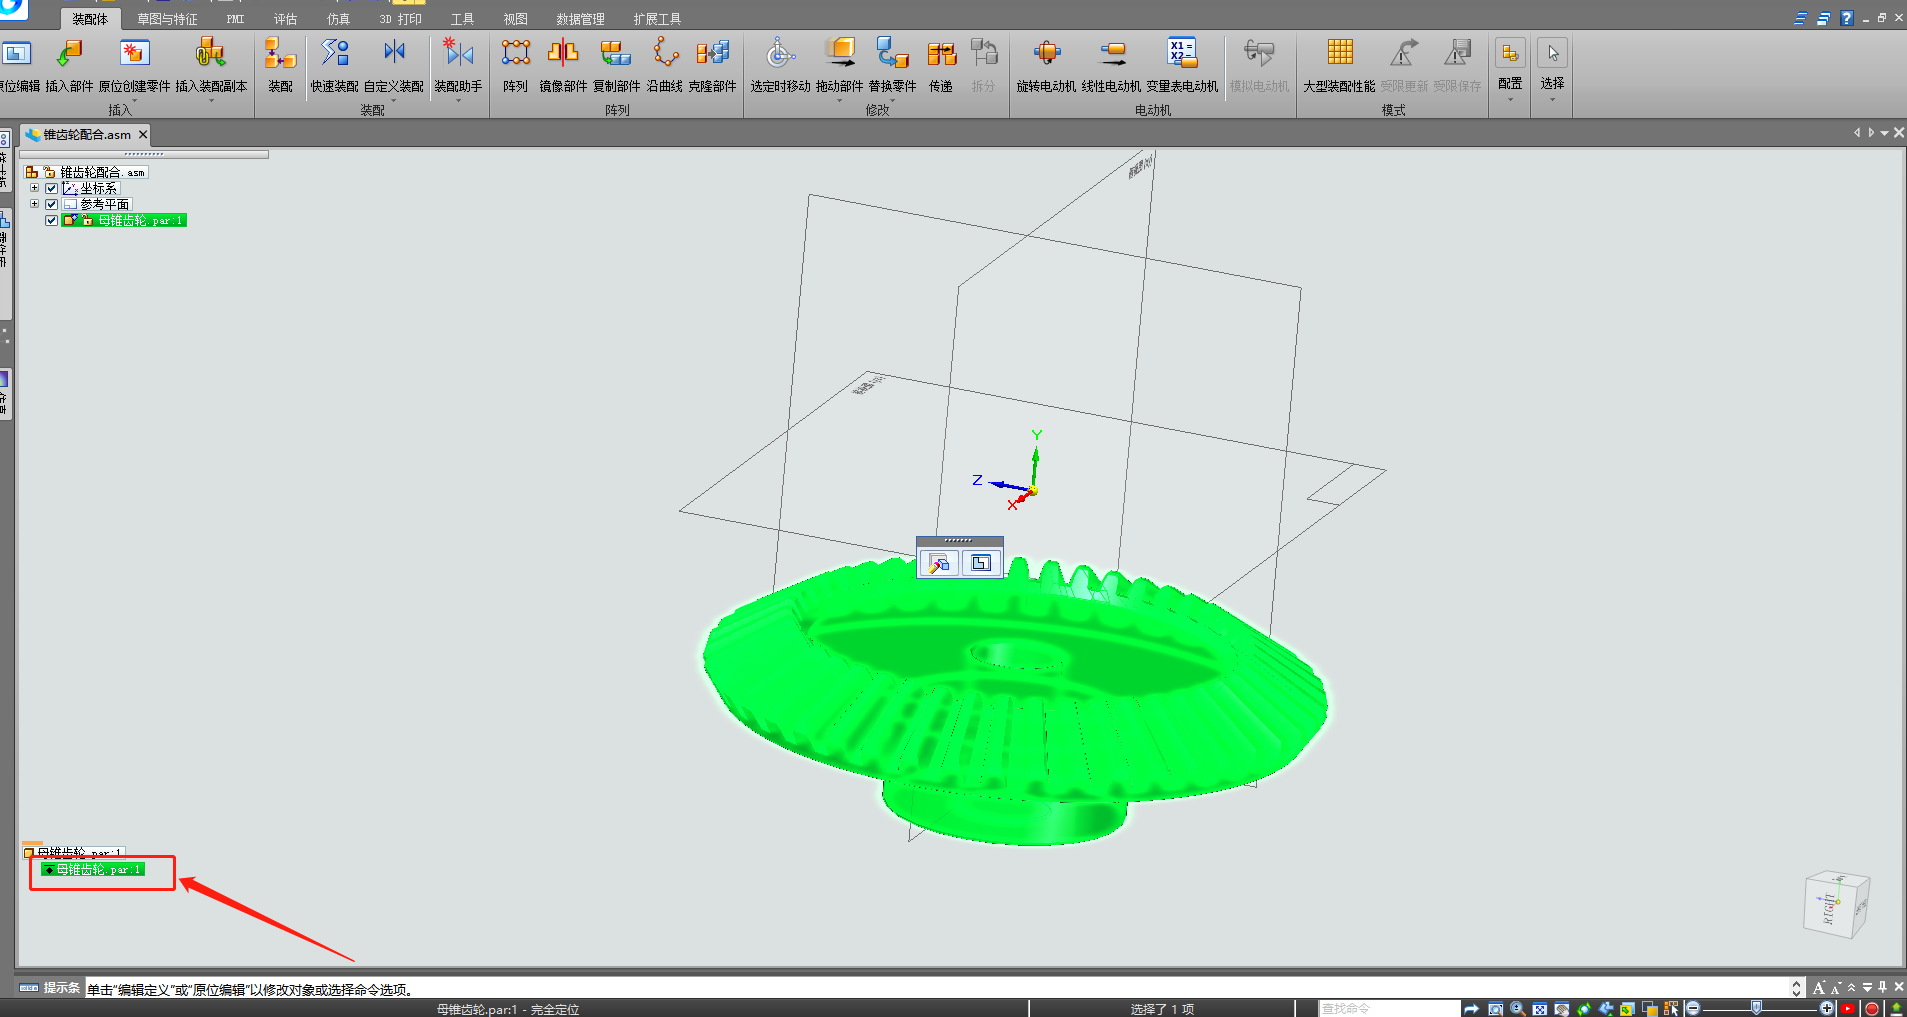Close the 锥齿轮配合.asm document tab
The height and width of the screenshot is (1017, 1907).
click(143, 134)
